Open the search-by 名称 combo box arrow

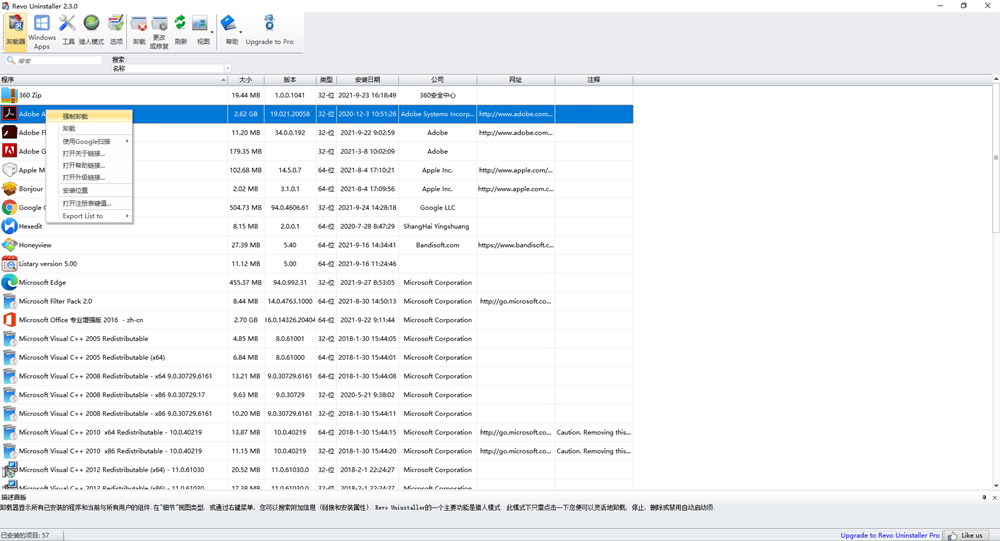point(227,68)
